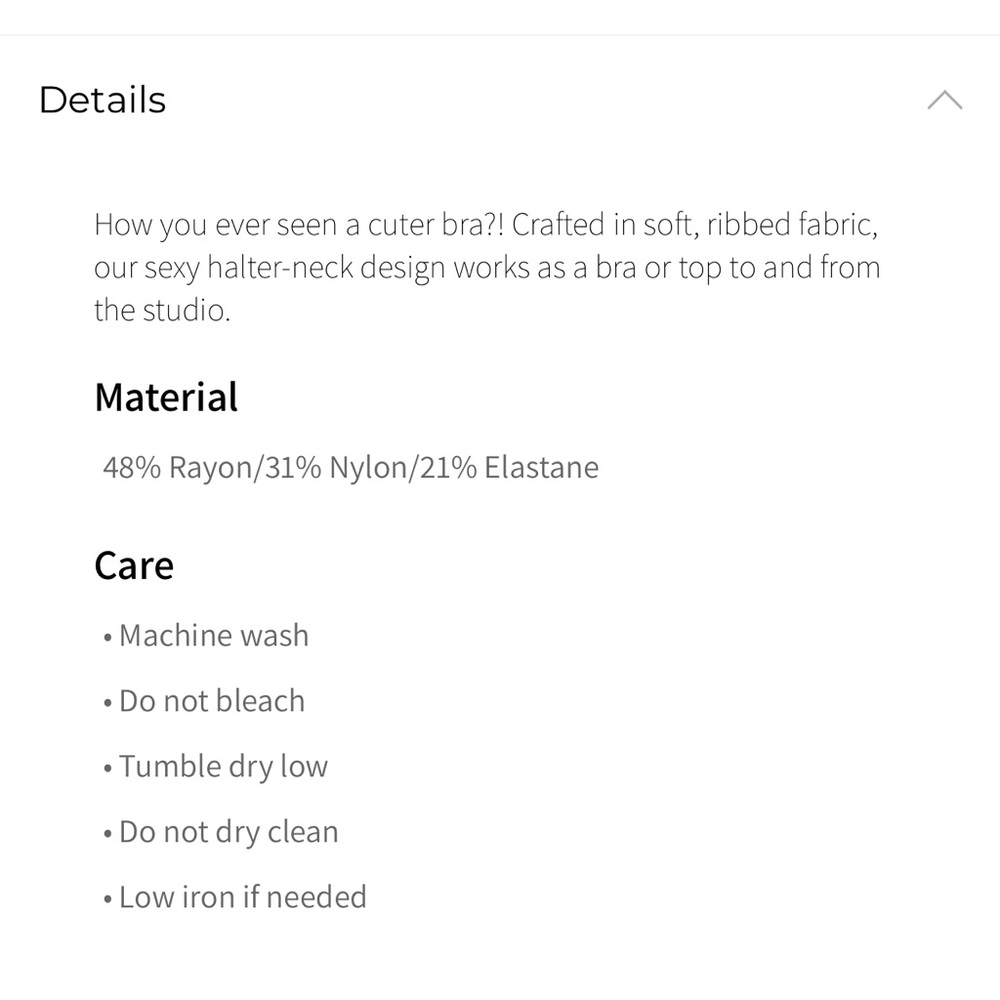
Task: Collapse the Details section using the chevron
Action: coord(944,100)
